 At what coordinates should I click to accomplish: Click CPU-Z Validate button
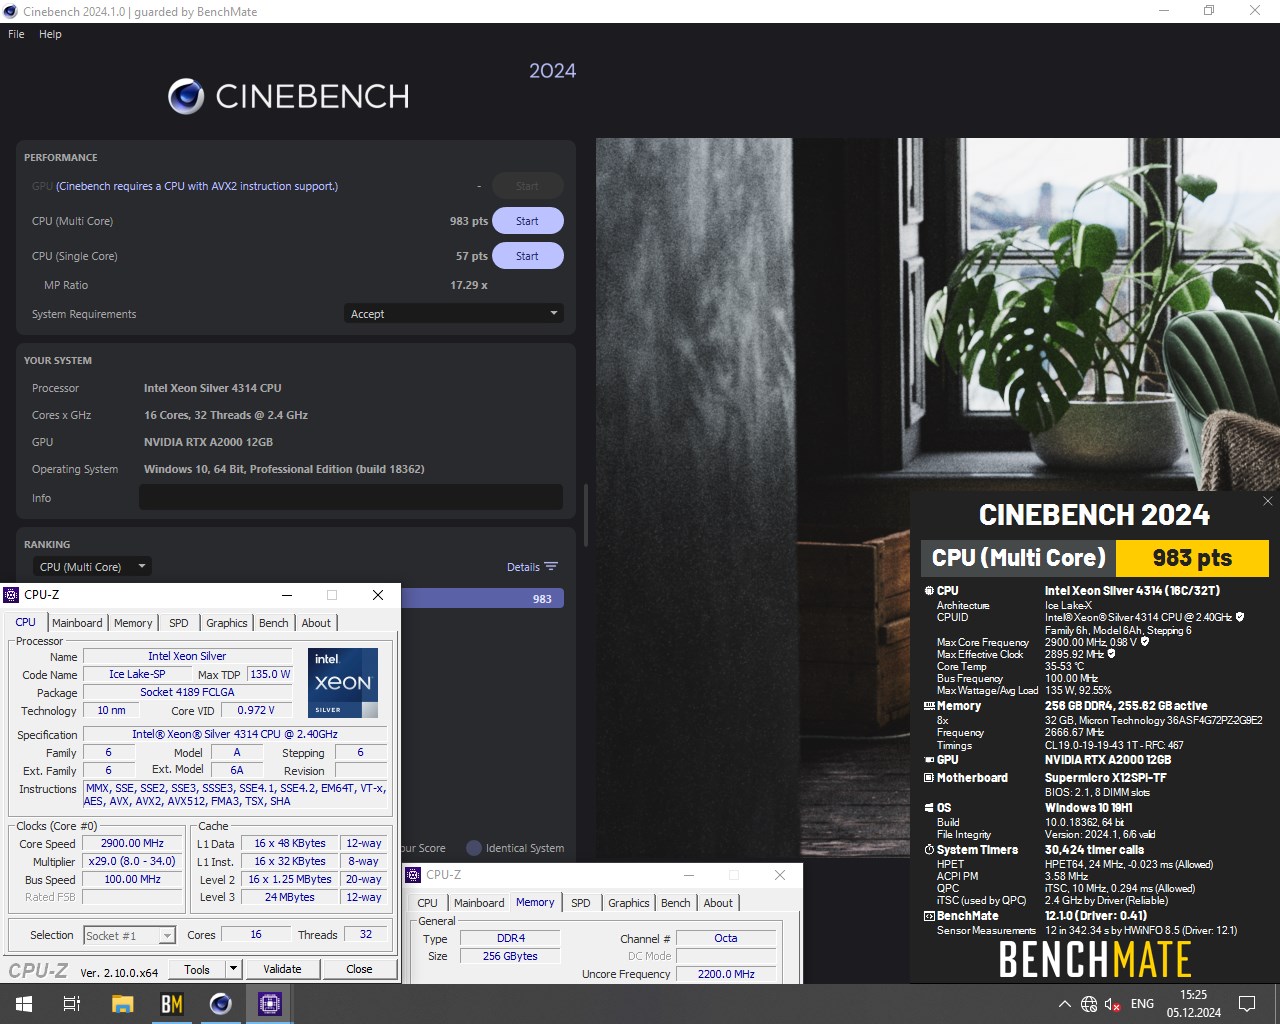282,969
